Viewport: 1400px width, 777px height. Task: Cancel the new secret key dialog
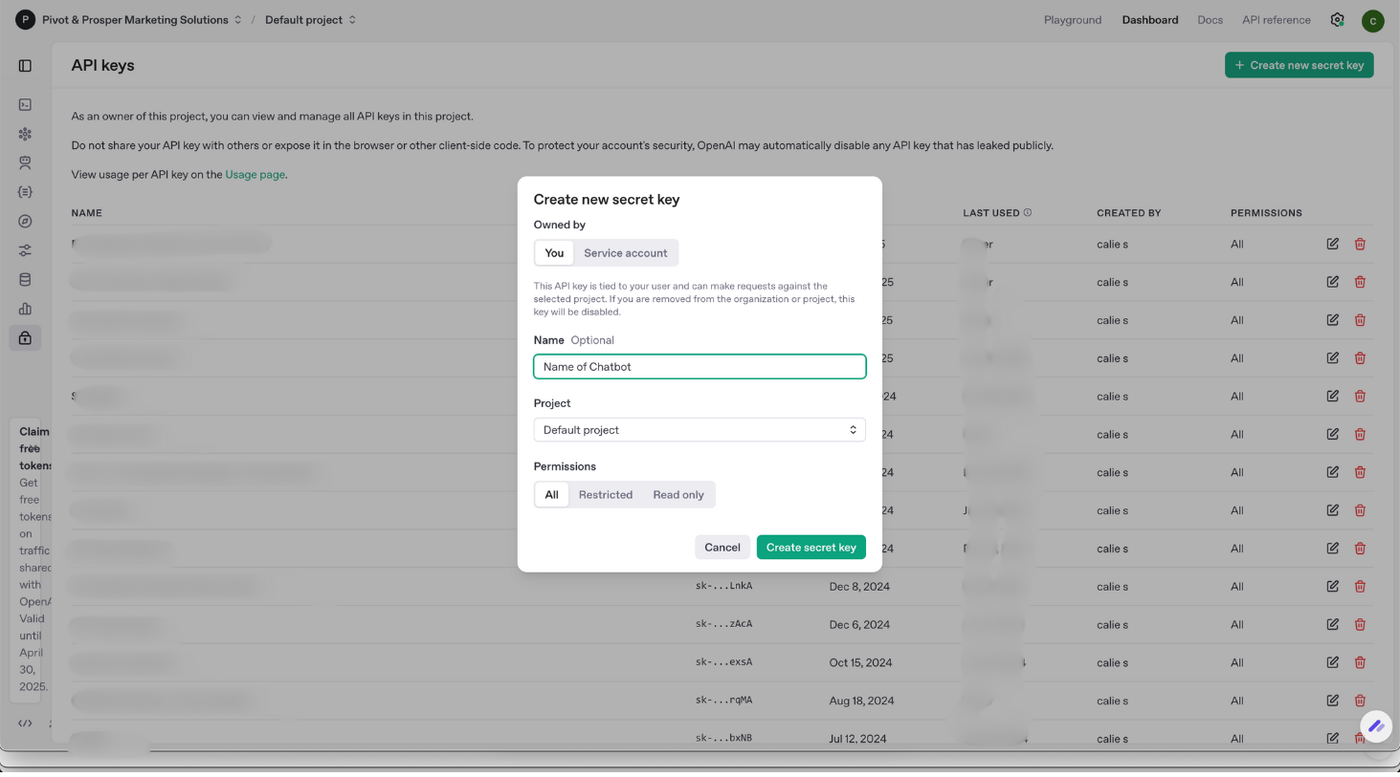point(722,547)
